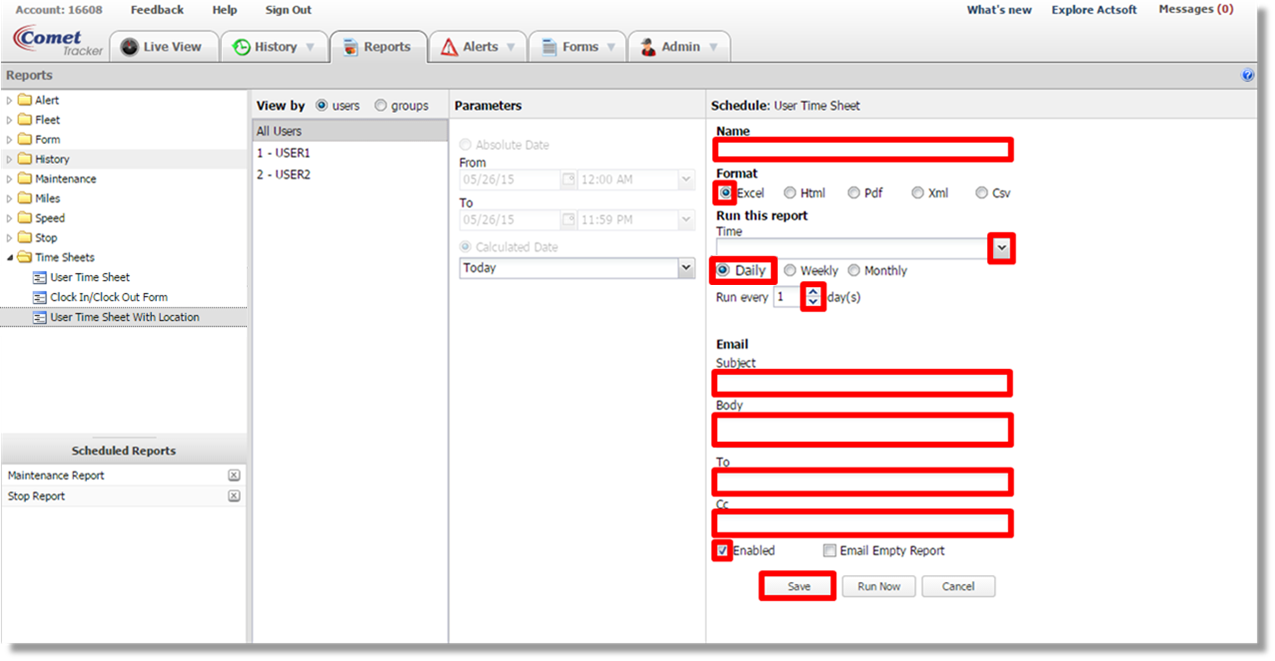1275x661 pixels.
Task: Collapse the Time Sheets tree folder
Action: 10,257
